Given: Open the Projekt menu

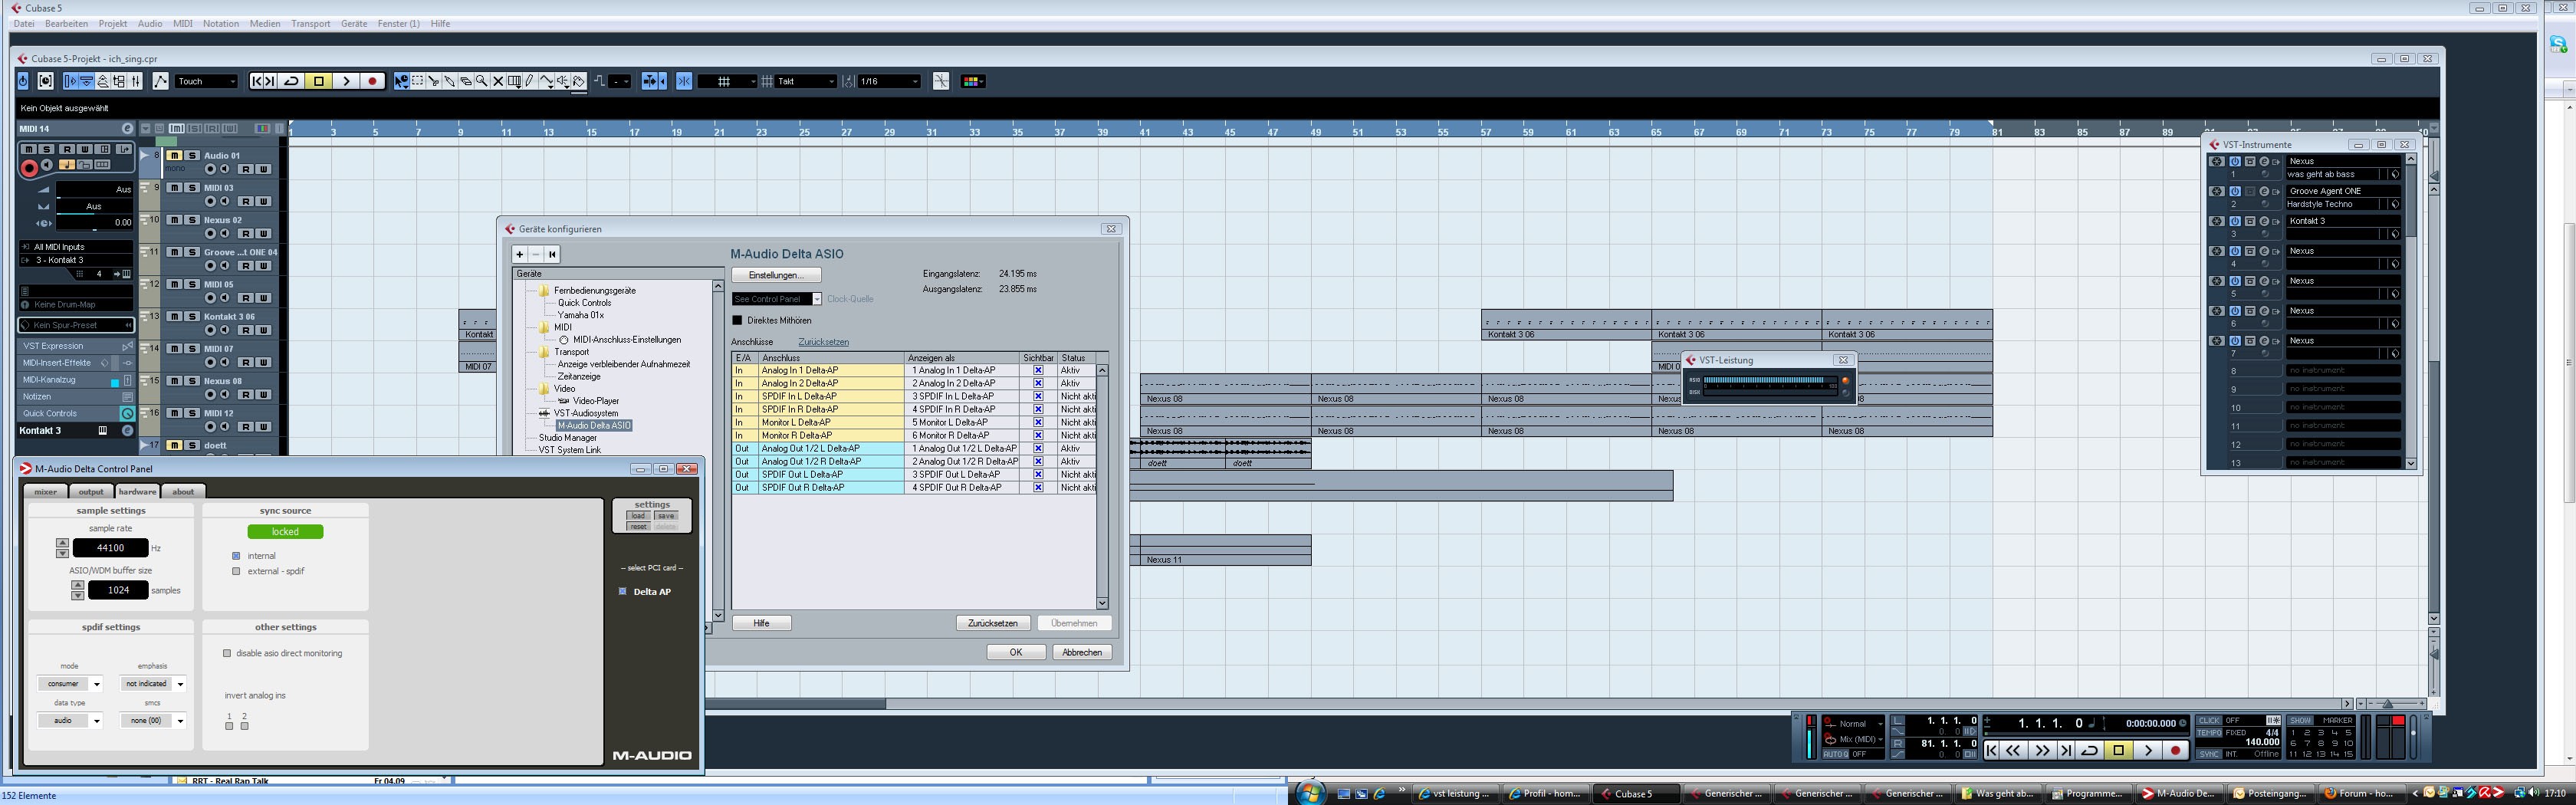Looking at the screenshot, I should (x=112, y=23).
